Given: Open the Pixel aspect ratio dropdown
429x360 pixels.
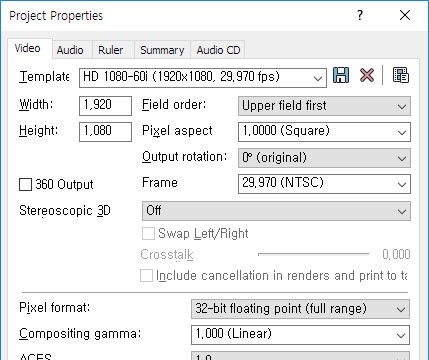Looking at the screenshot, I should tap(324, 132).
